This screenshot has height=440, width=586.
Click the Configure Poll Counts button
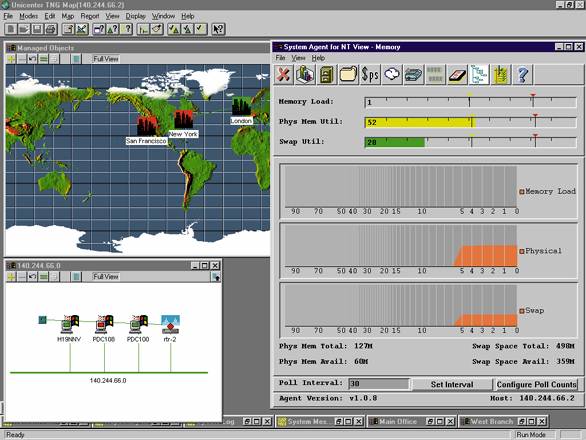(536, 384)
